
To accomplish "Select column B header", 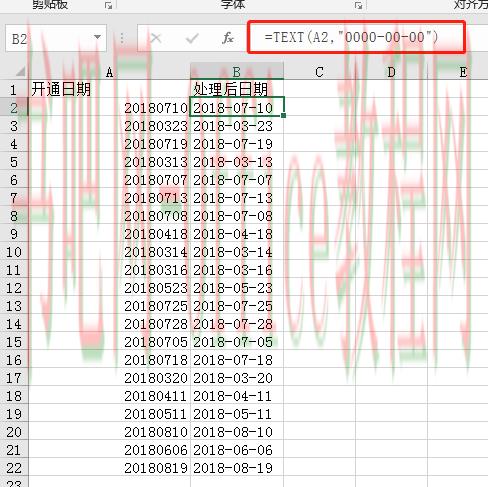I will tap(237, 72).
